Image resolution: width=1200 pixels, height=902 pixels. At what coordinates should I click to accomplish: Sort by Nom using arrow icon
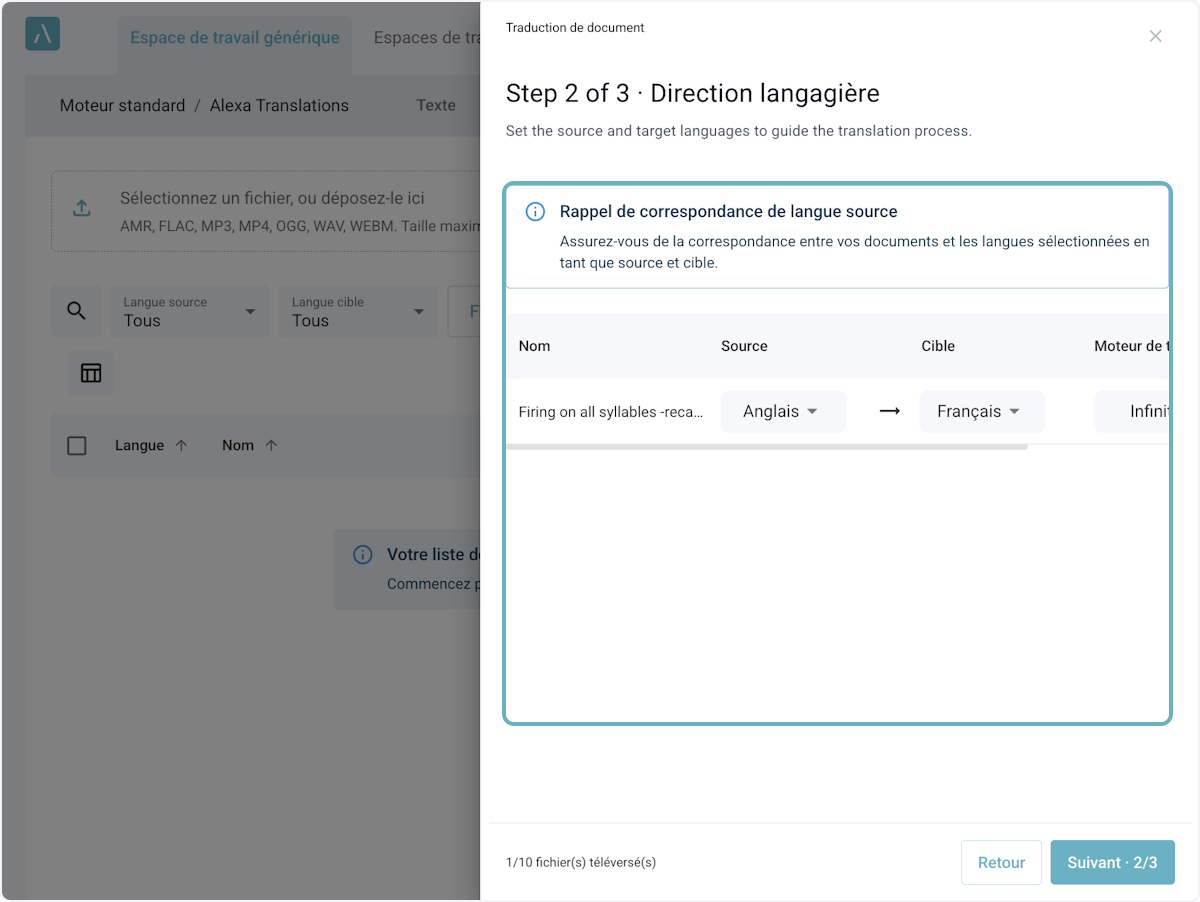click(271, 446)
